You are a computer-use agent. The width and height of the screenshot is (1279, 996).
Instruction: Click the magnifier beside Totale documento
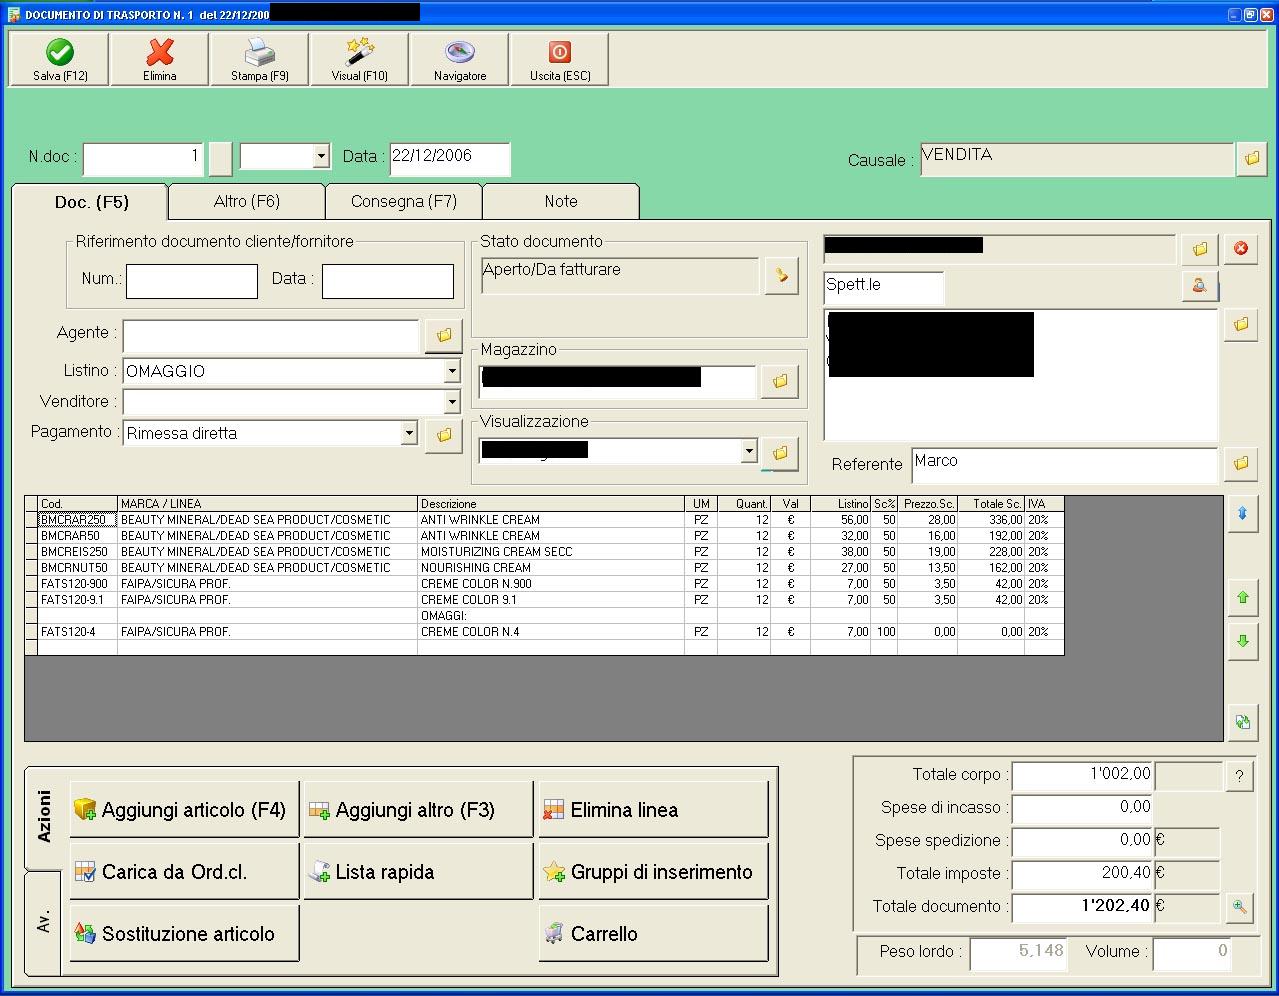coord(1240,907)
